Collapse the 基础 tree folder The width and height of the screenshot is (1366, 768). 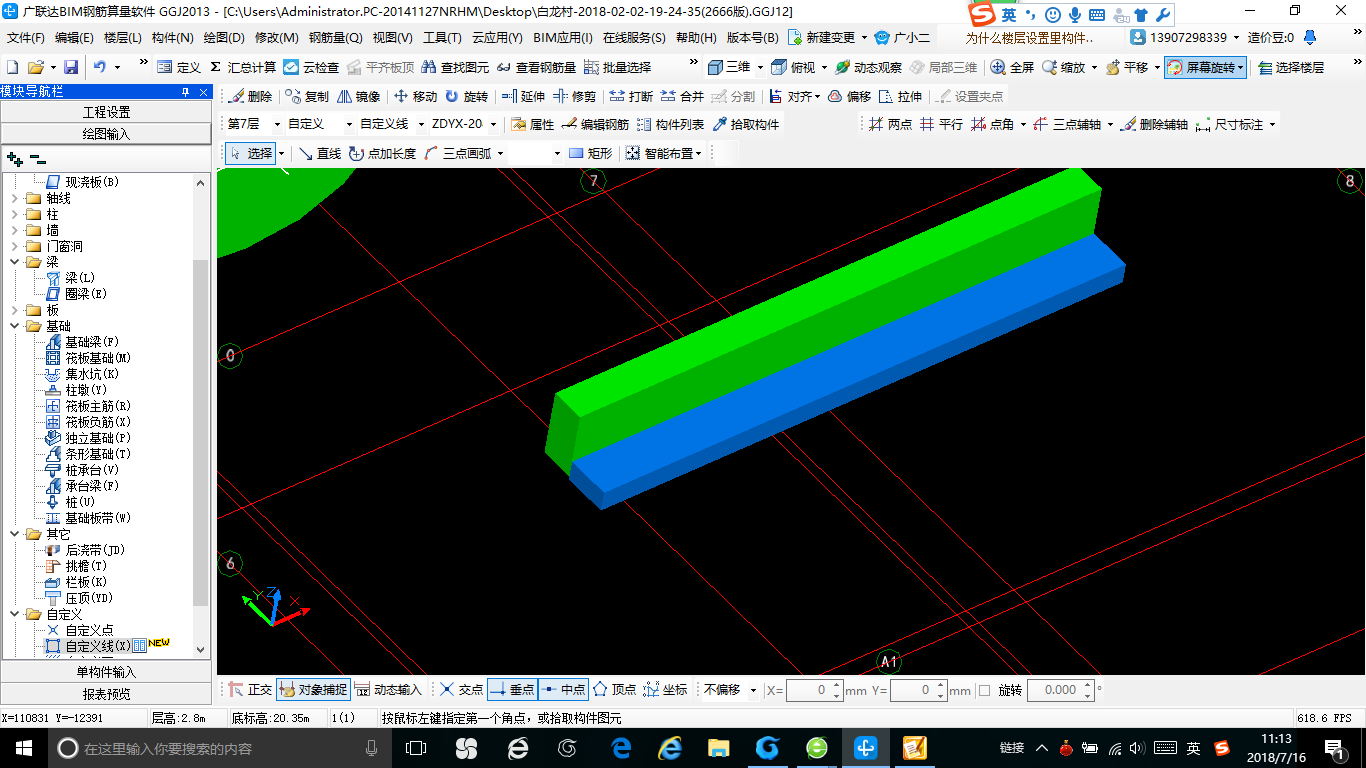(x=14, y=326)
